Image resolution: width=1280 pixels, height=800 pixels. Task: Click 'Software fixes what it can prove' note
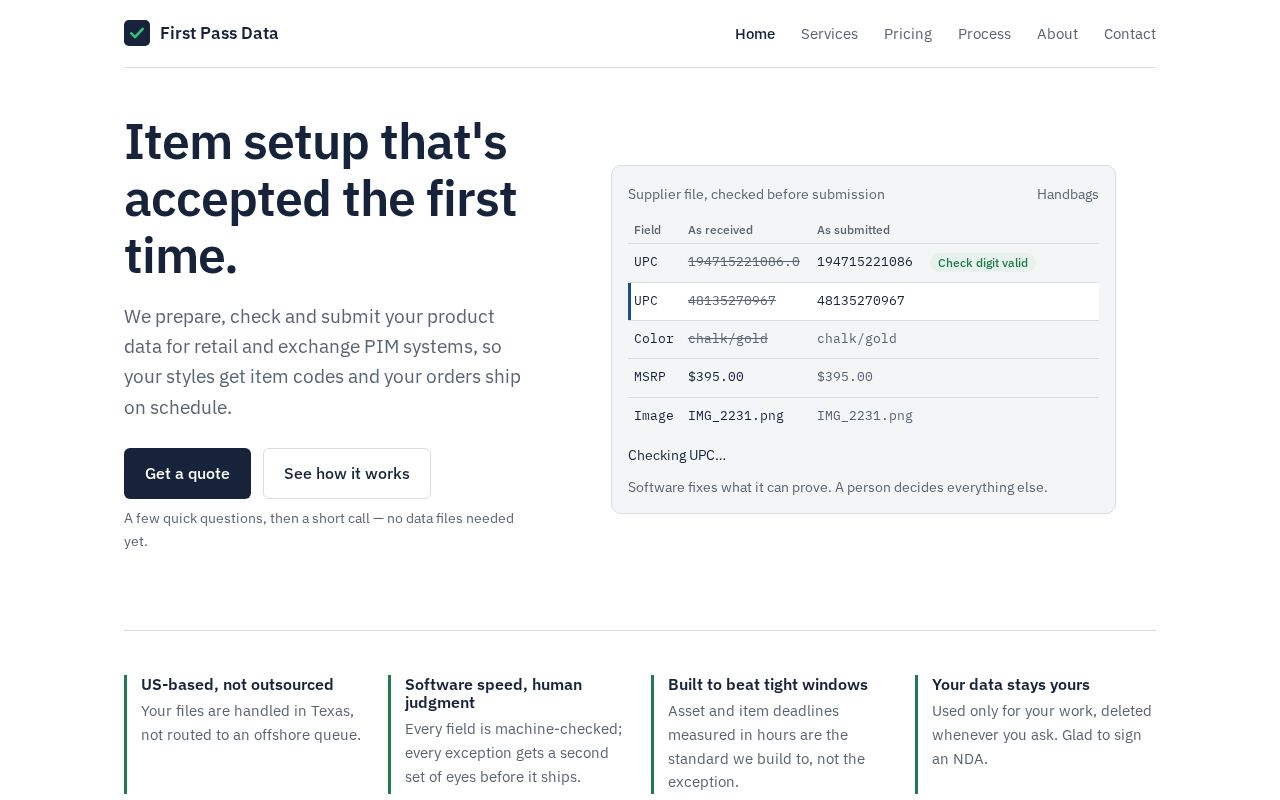838,487
